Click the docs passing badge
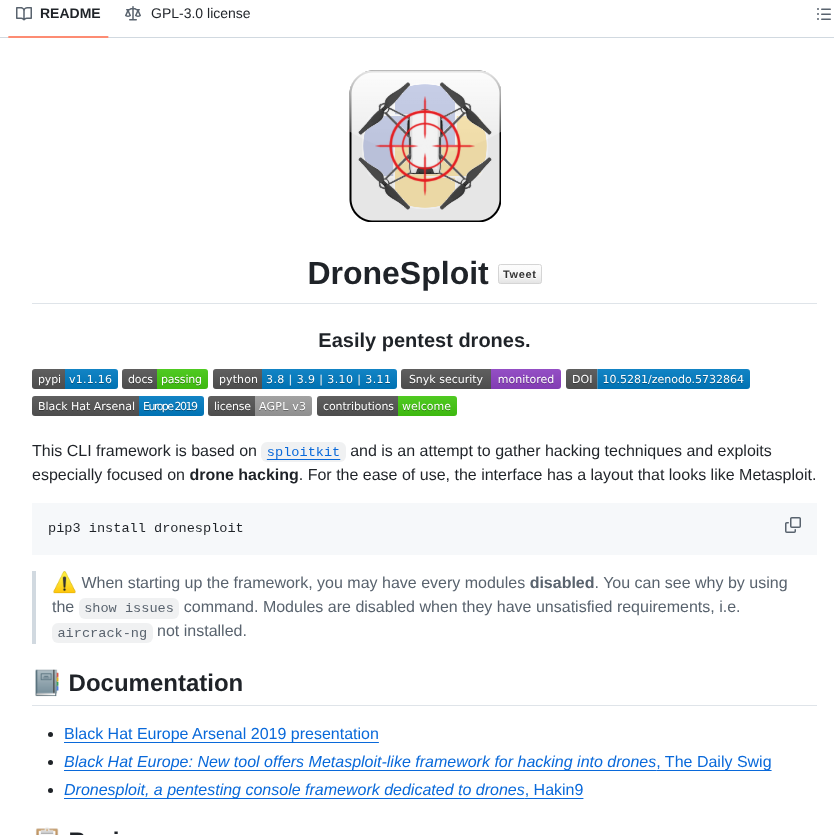Viewport: 834px width, 835px height. (164, 378)
